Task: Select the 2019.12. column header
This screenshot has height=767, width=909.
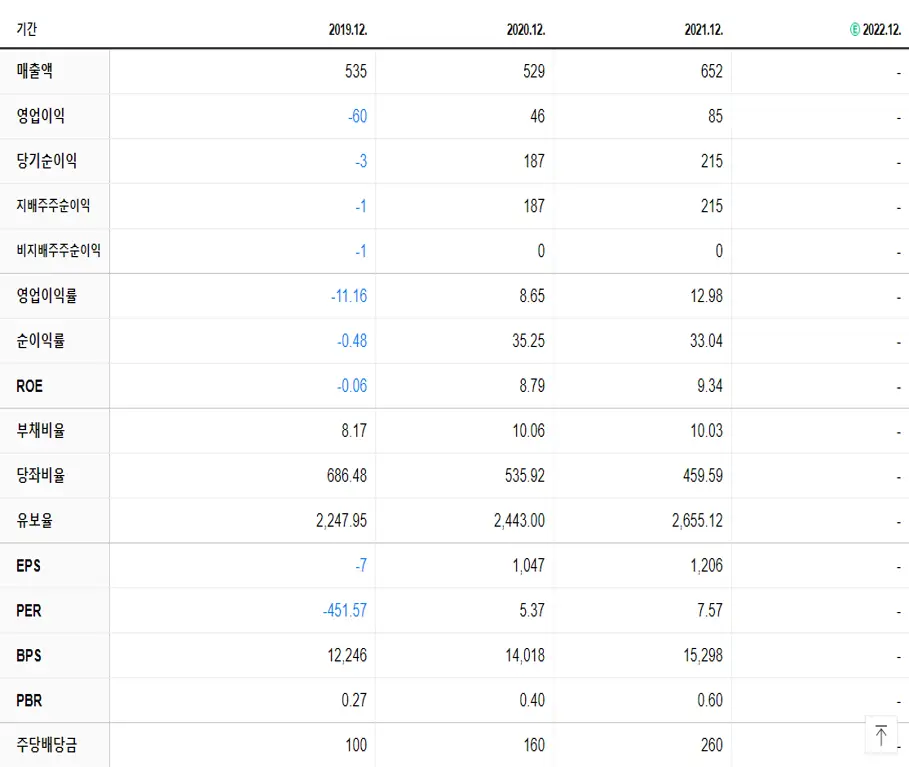Action: 348,30
